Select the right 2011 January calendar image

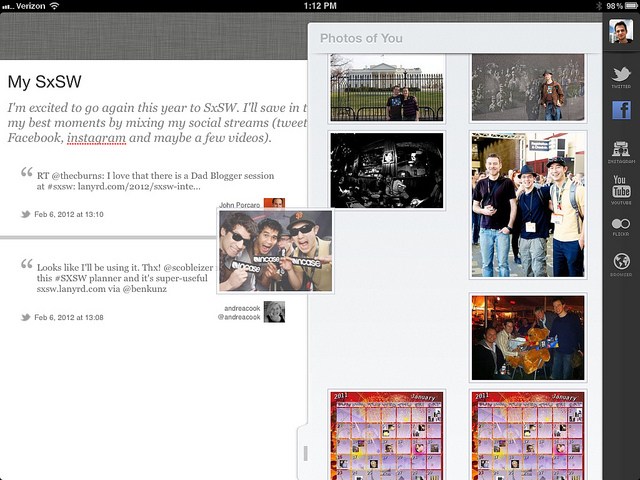[528, 435]
